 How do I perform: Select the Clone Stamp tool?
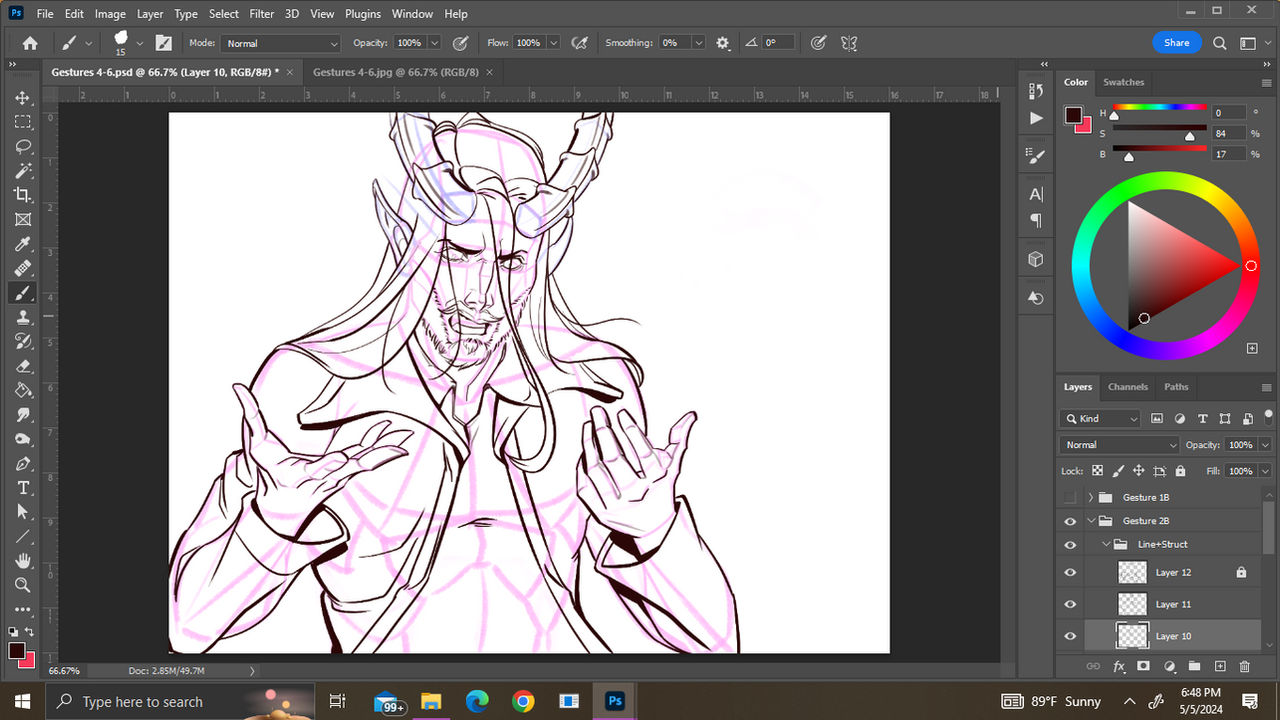(23, 317)
